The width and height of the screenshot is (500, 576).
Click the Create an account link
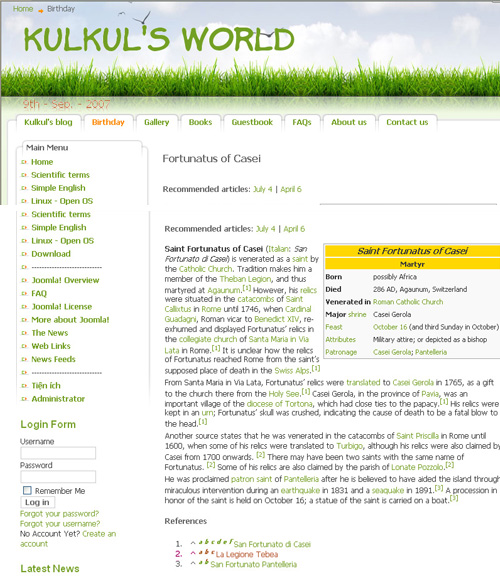pos(99,534)
